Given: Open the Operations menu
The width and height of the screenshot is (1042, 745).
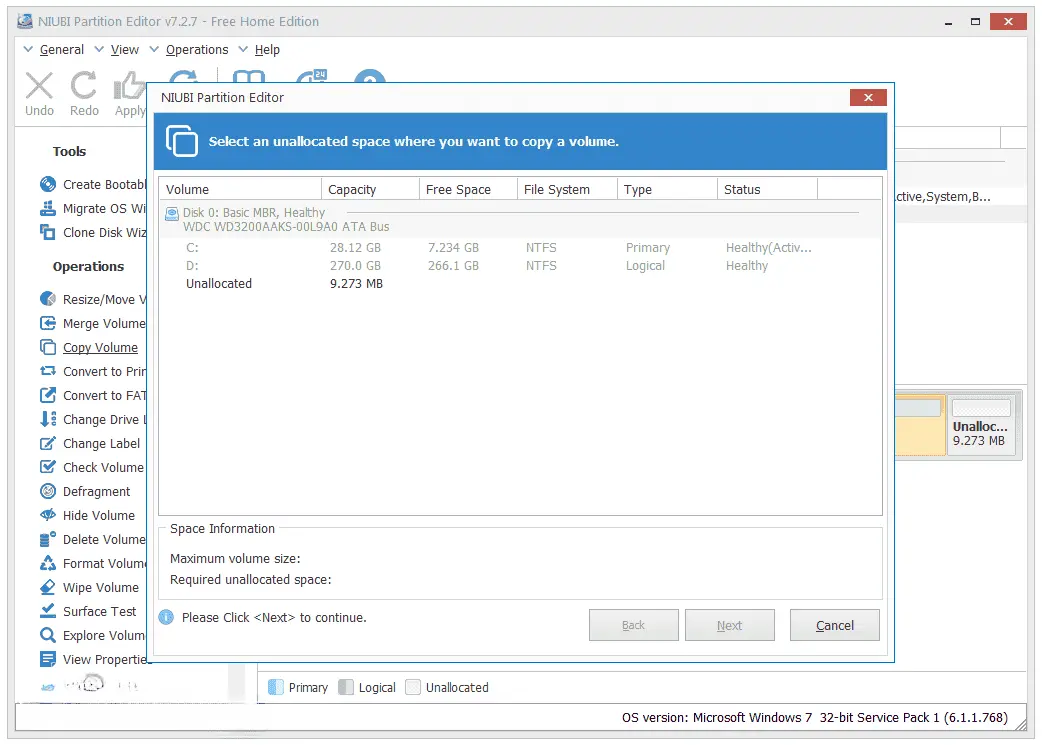Looking at the screenshot, I should point(197,50).
